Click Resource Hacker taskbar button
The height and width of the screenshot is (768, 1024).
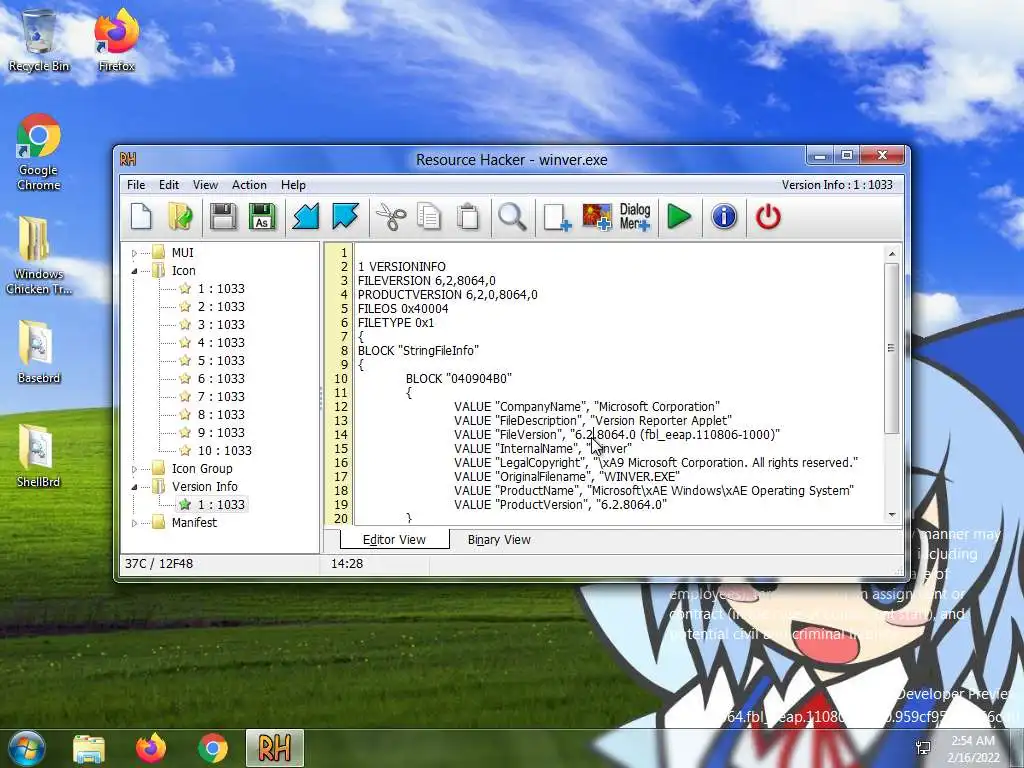coord(275,748)
